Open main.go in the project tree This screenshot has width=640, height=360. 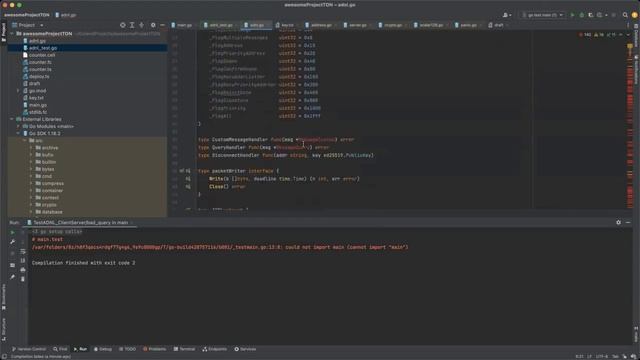point(38,105)
